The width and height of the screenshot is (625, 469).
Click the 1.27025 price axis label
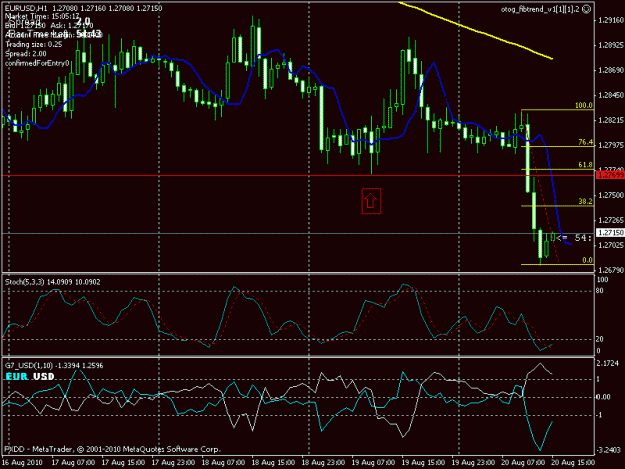point(611,245)
